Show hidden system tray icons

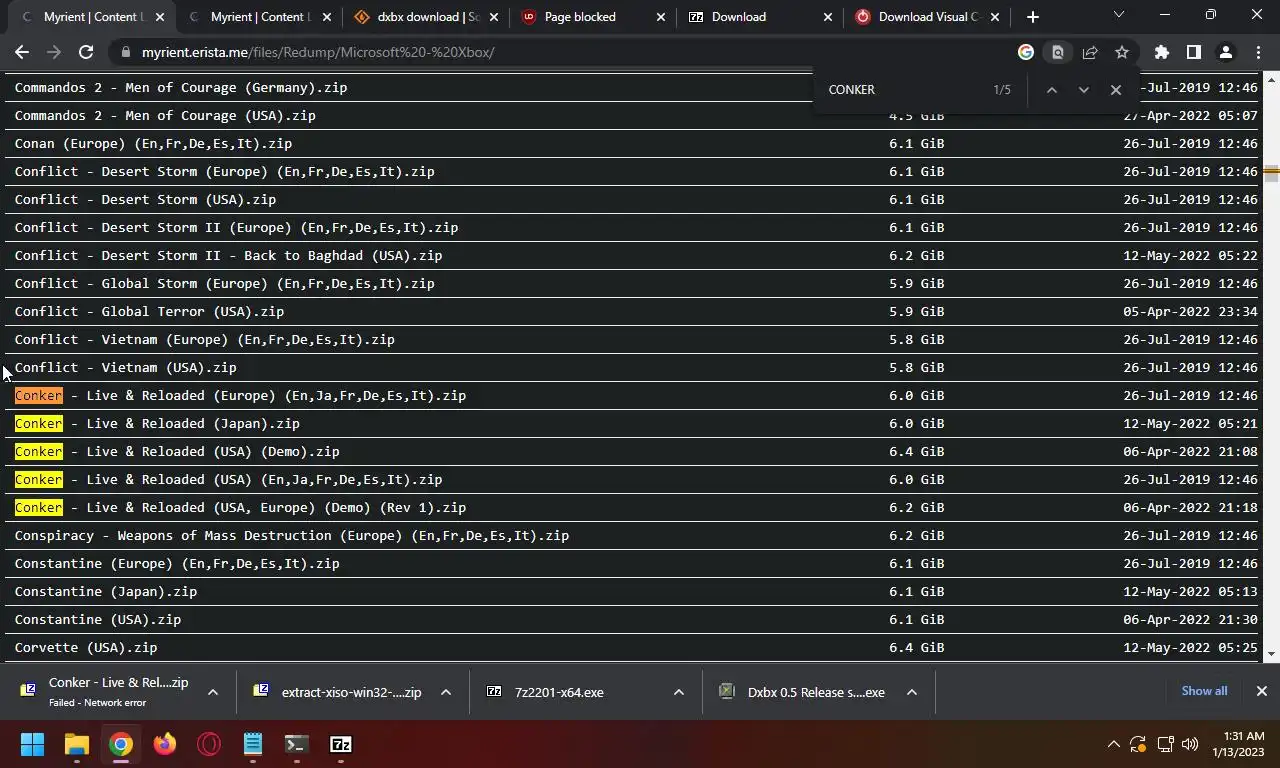point(1113,744)
